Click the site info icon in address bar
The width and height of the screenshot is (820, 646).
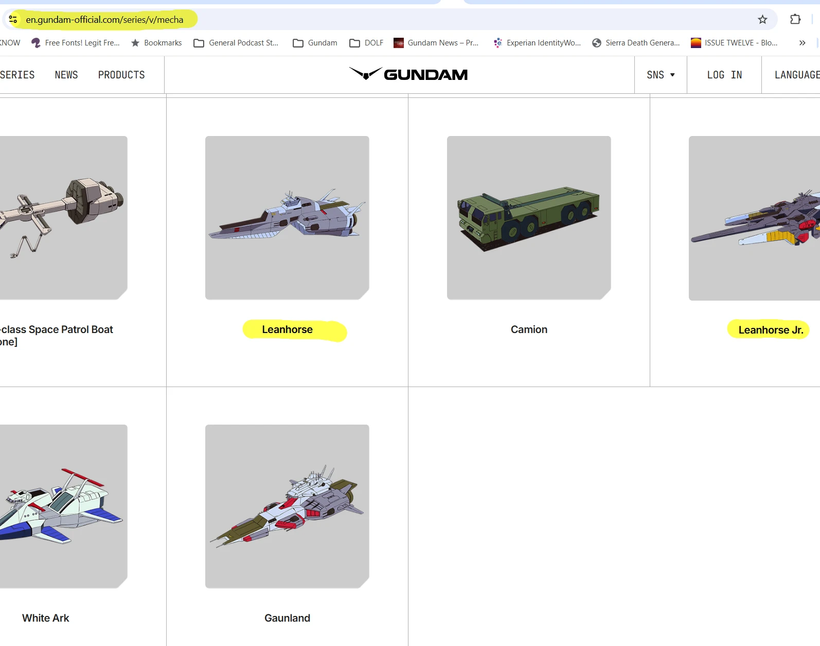[13, 19]
